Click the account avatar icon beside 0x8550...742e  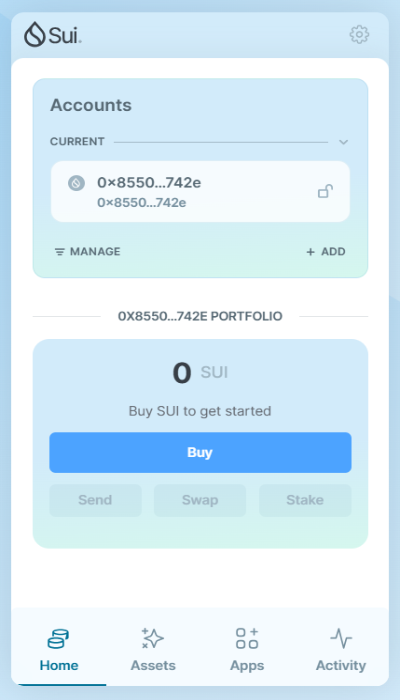coord(76,183)
